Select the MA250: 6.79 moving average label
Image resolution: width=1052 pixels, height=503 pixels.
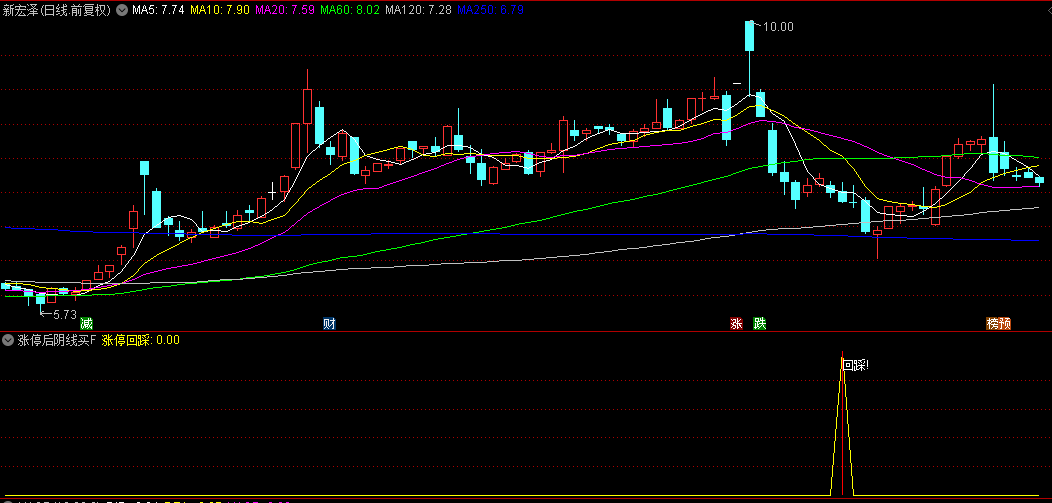point(490,10)
